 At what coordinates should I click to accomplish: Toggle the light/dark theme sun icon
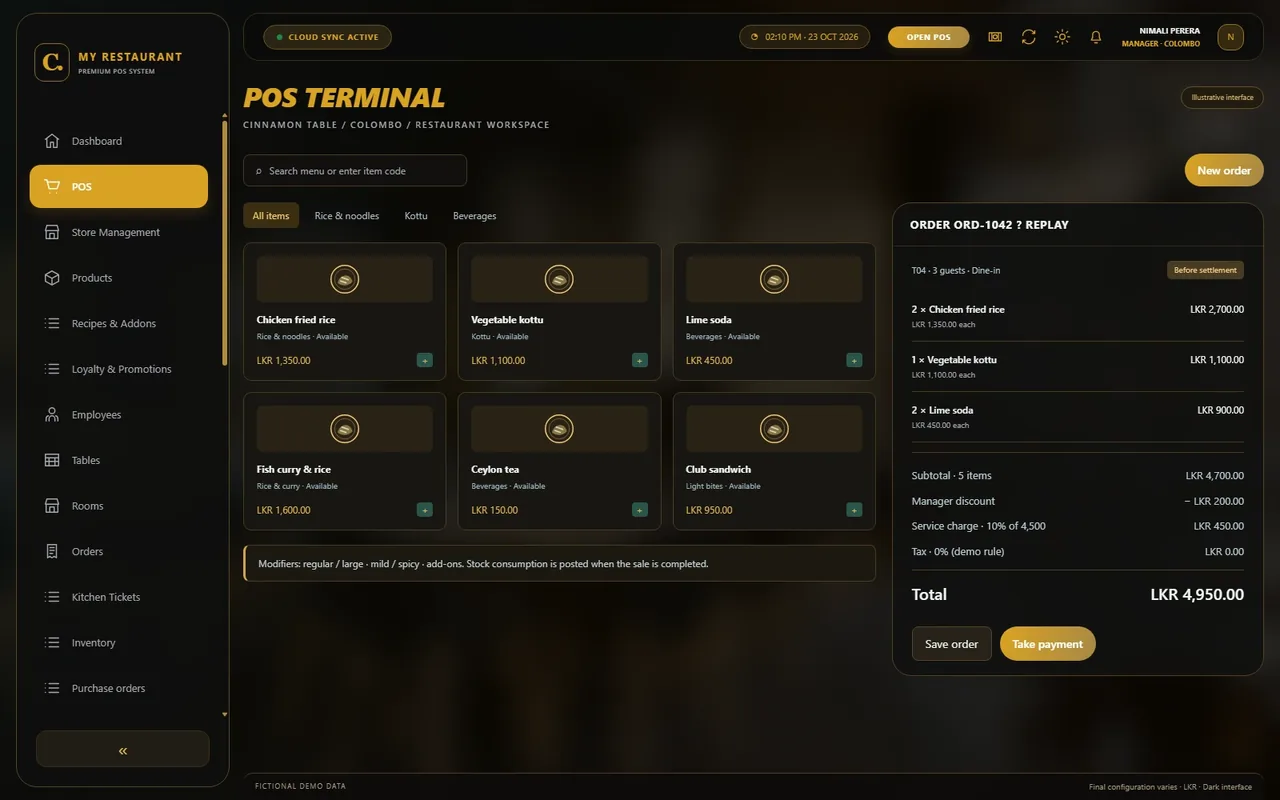(x=1062, y=37)
